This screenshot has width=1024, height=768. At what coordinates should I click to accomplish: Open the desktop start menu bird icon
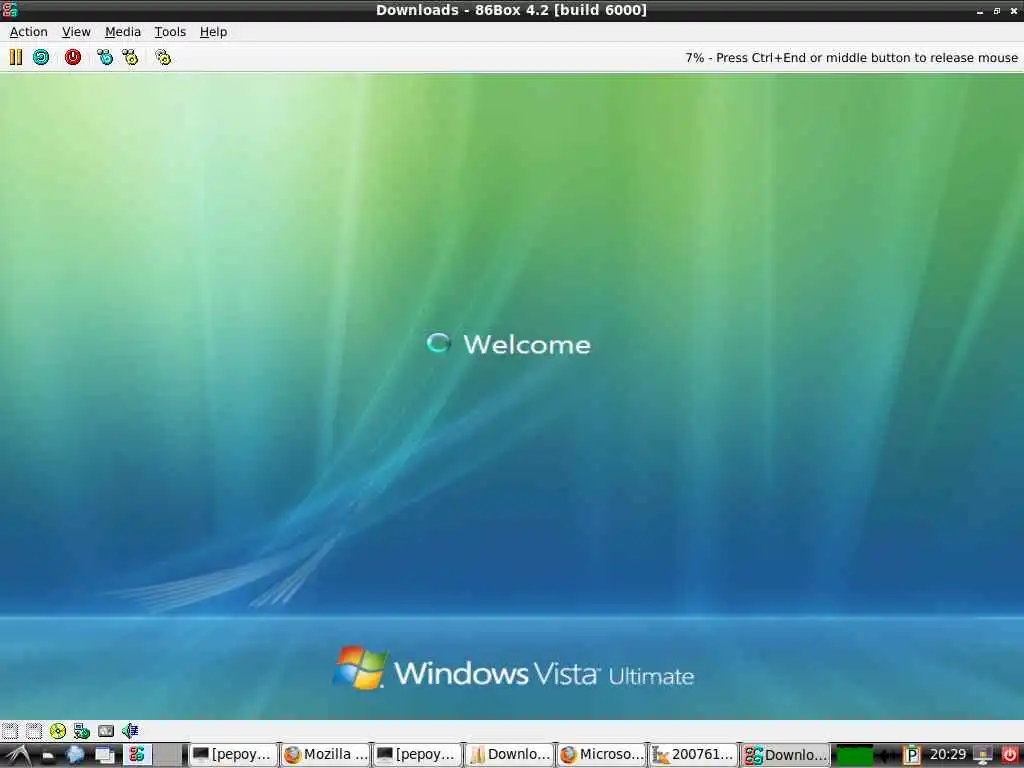(x=18, y=755)
